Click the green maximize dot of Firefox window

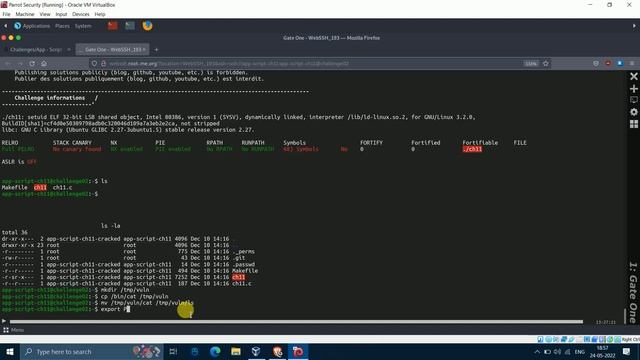18,38
